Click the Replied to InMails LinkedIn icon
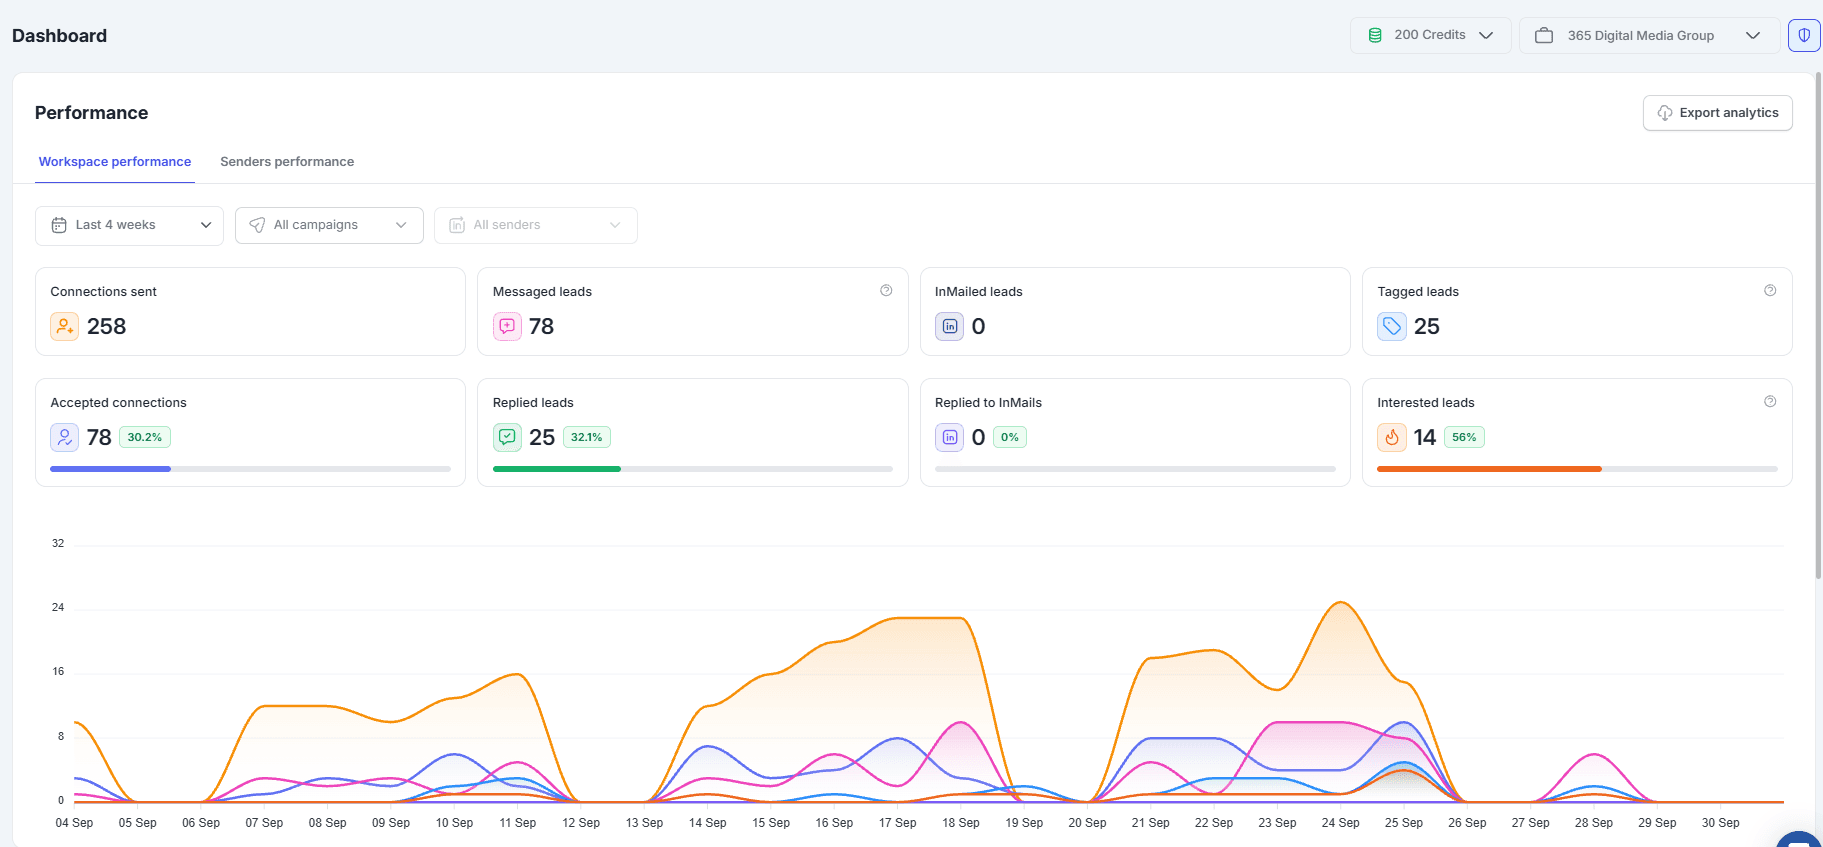This screenshot has width=1823, height=847. pos(949,437)
